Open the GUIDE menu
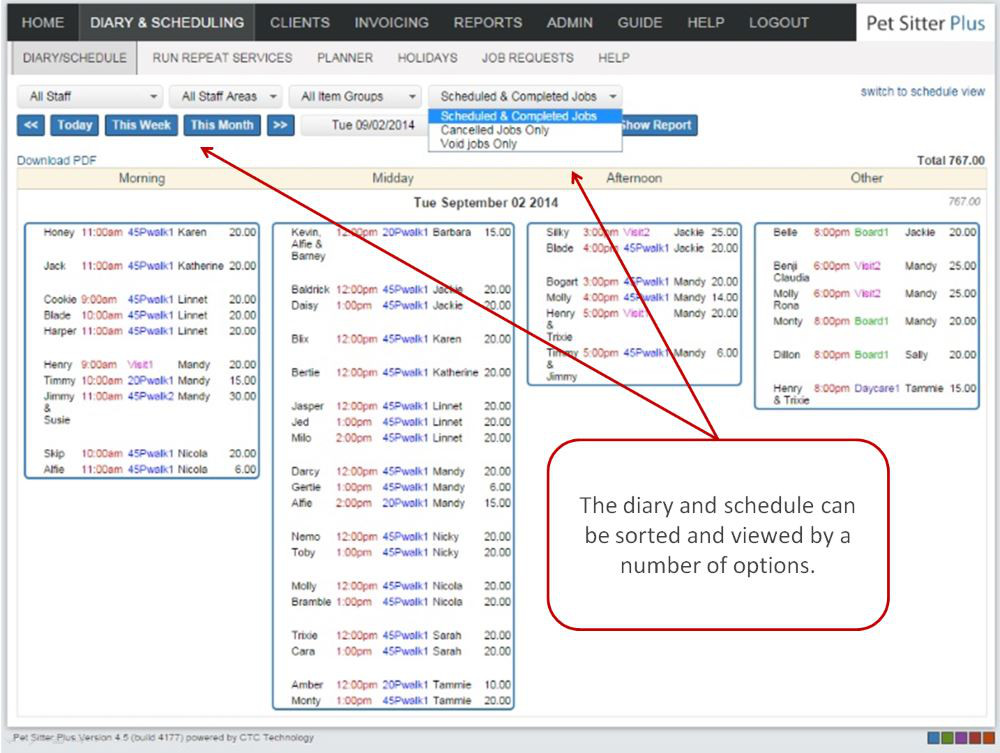This screenshot has width=1000, height=753. (640, 22)
